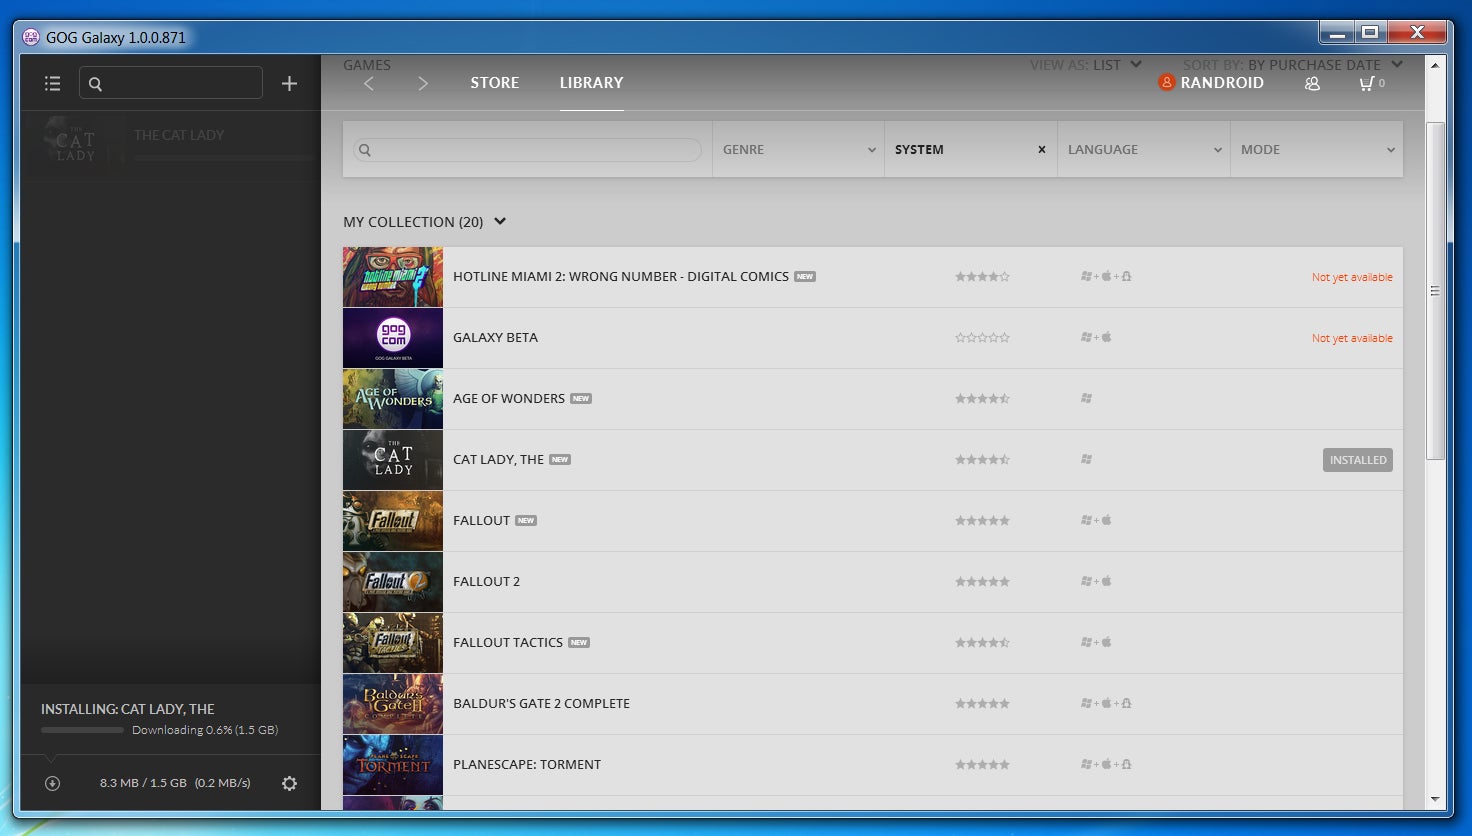
Task: Click the Cat Lady download progress bar
Action: coord(83,730)
